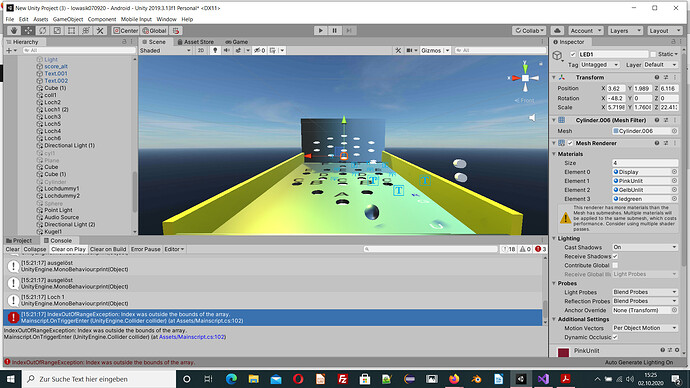Open the Layers dropdown
This screenshot has height=388, width=690.
(625, 30)
